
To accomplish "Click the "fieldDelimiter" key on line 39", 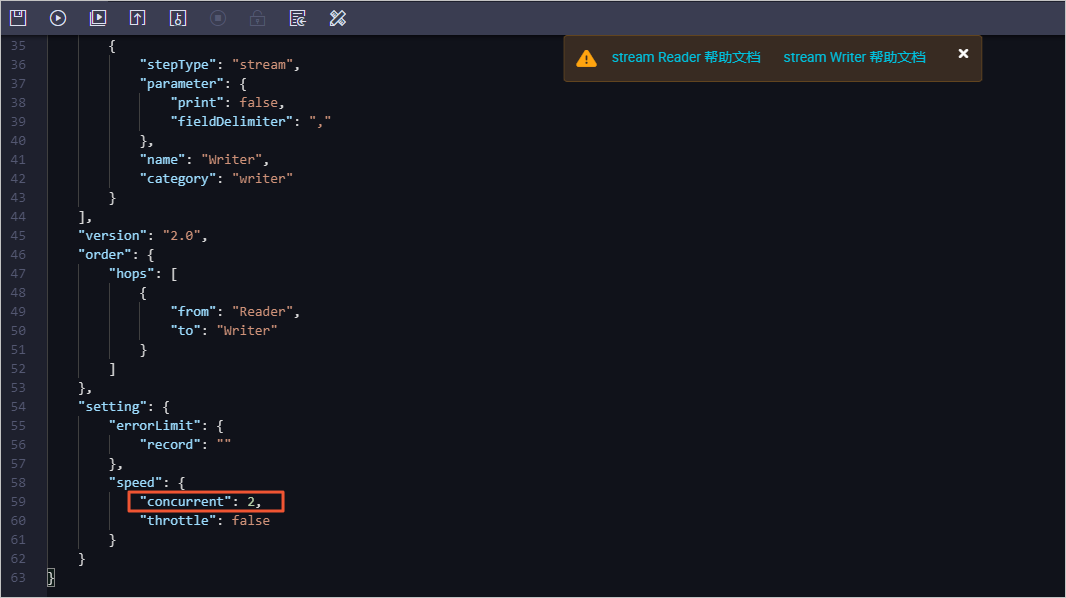I will pos(232,121).
